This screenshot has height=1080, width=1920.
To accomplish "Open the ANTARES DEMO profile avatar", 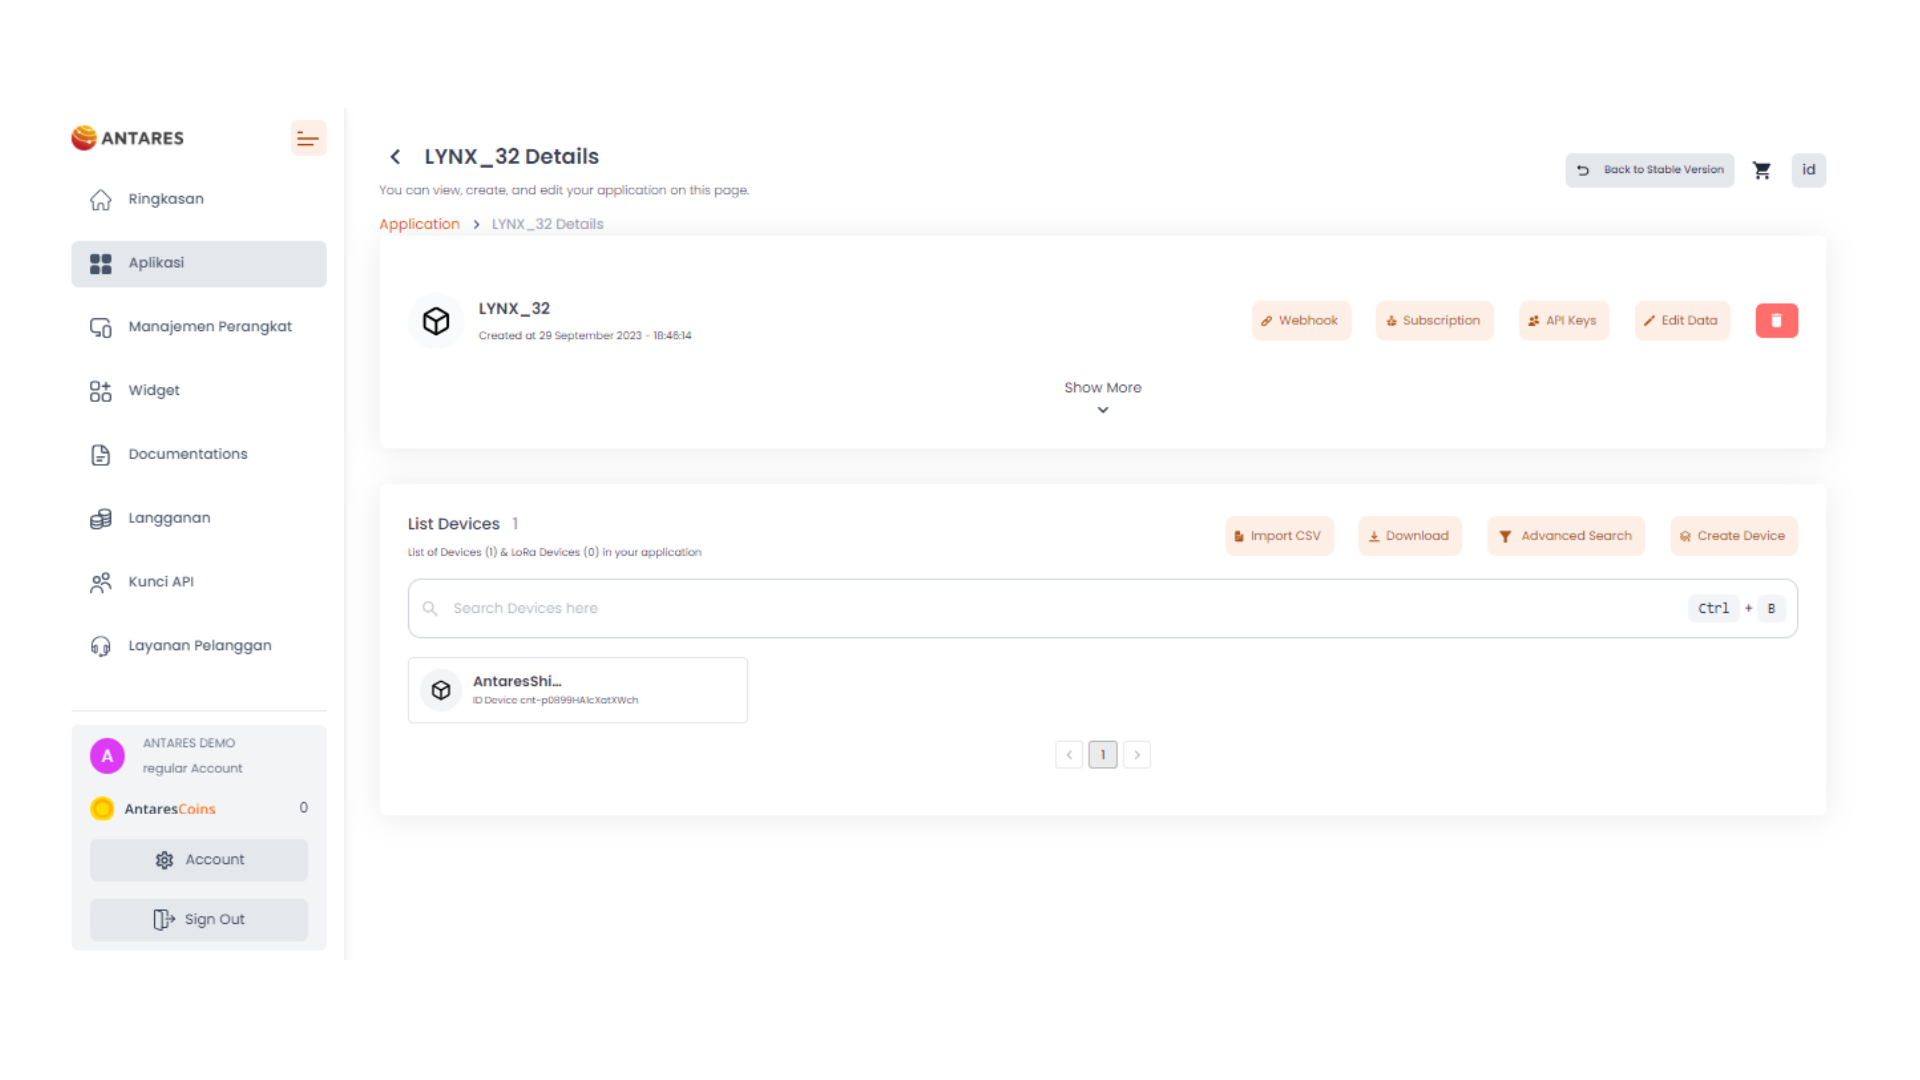I will click(x=107, y=756).
